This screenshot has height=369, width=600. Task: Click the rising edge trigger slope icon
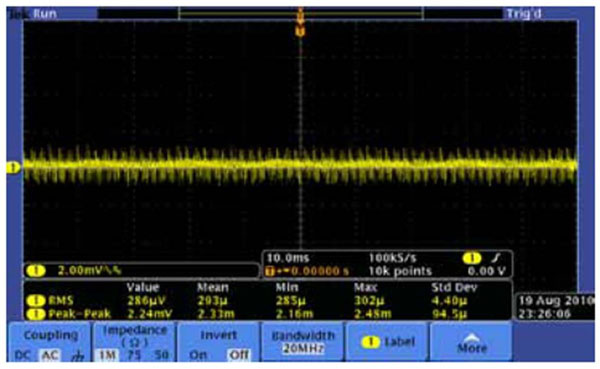pos(496,258)
